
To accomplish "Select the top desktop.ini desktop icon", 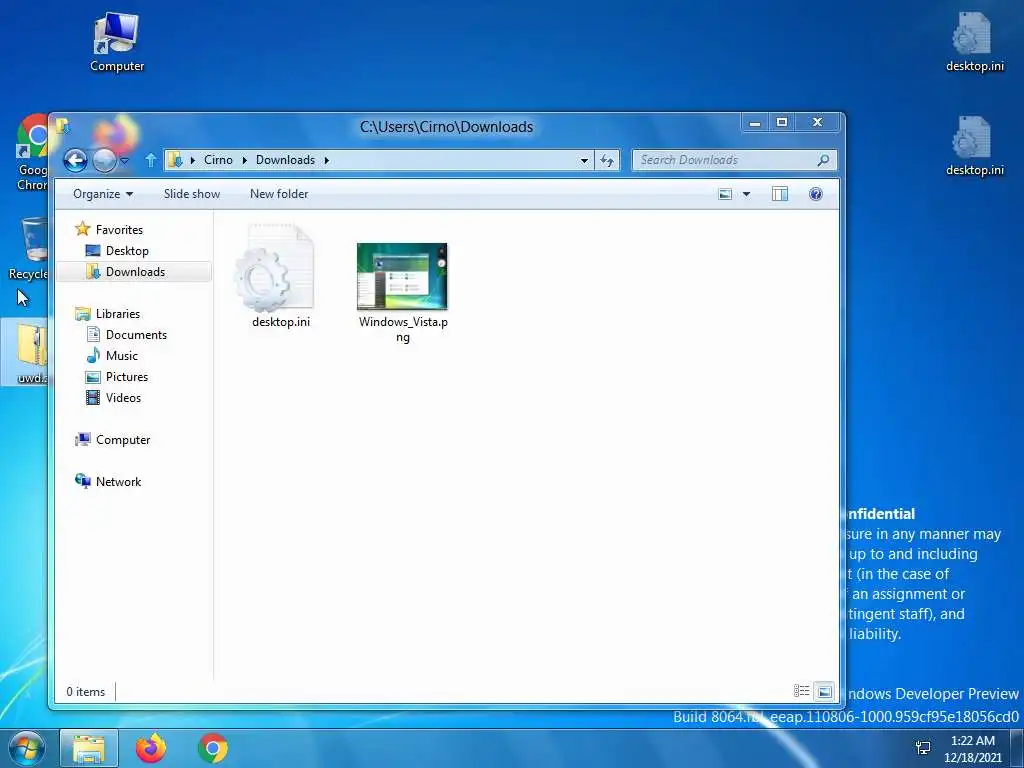I will 974,41.
